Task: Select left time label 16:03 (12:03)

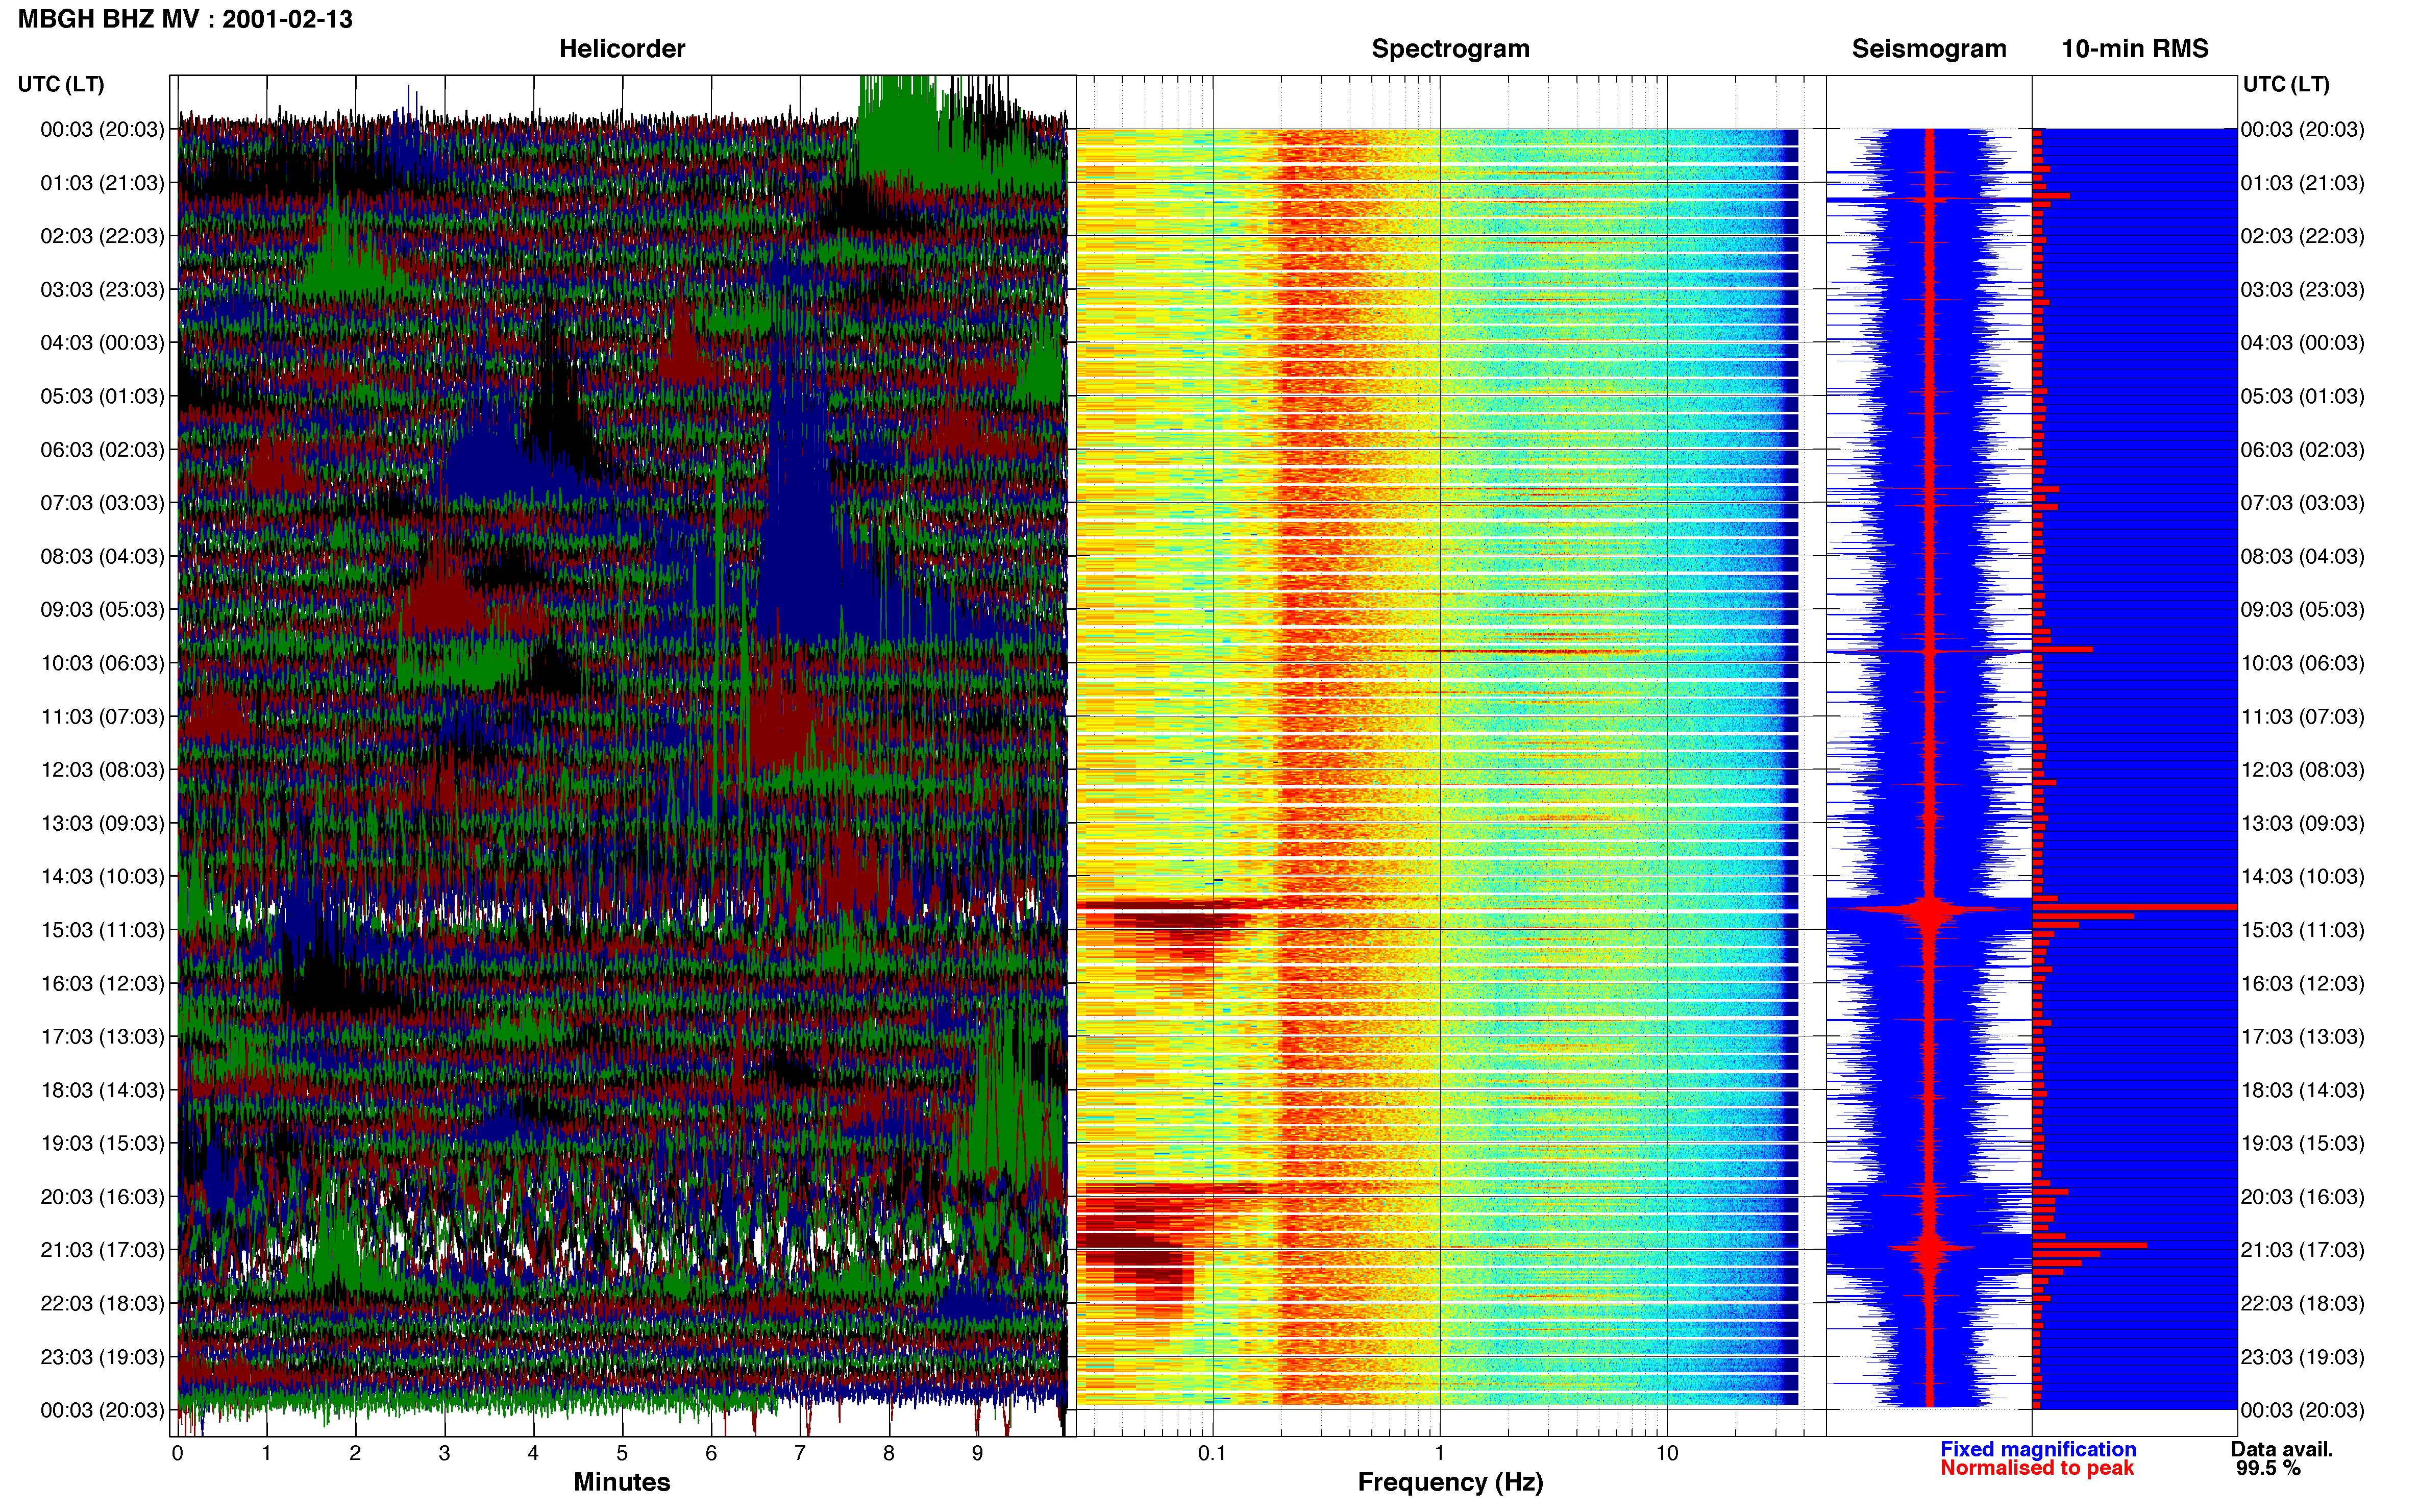Action: tap(102, 983)
